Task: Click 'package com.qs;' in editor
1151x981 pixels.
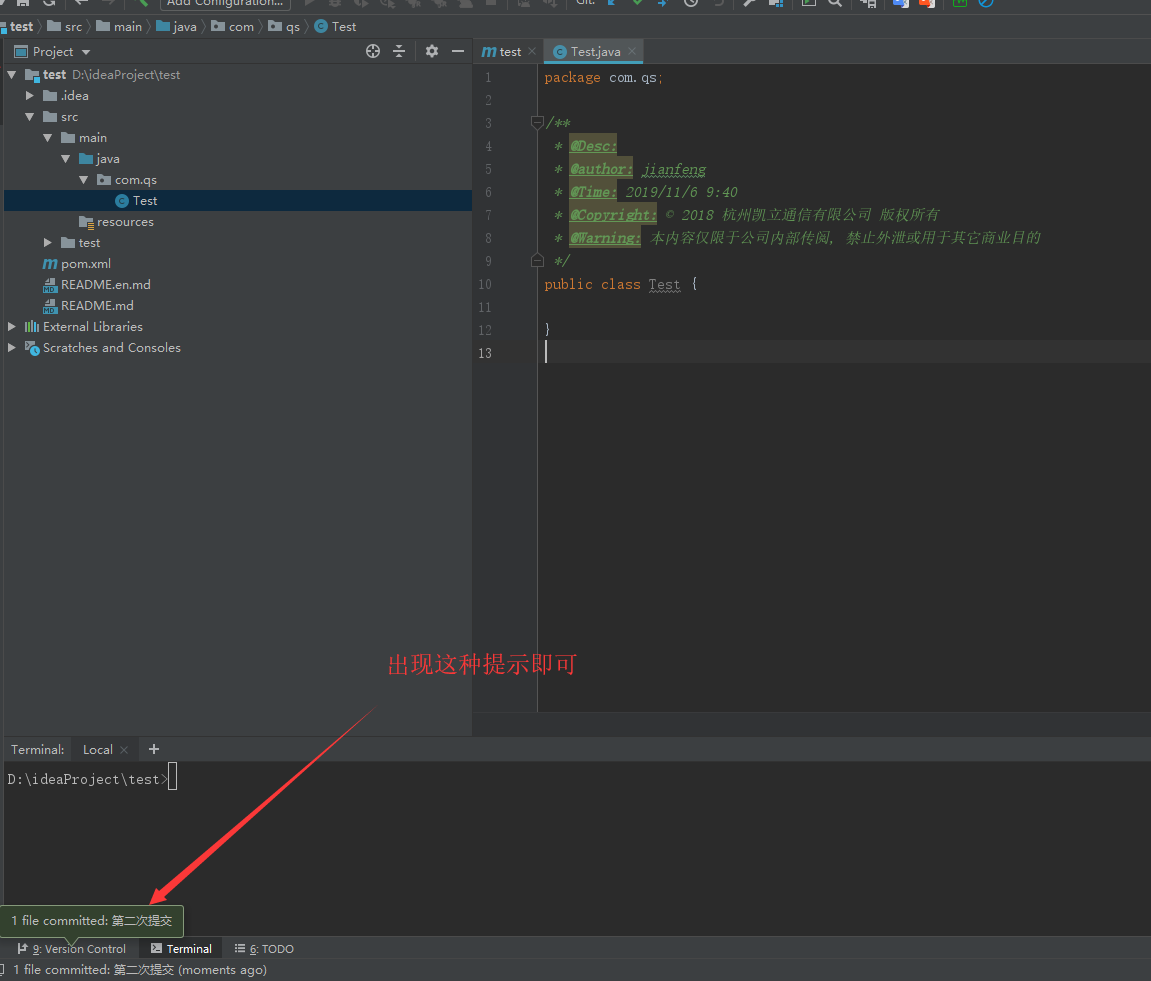Action: 603,77
